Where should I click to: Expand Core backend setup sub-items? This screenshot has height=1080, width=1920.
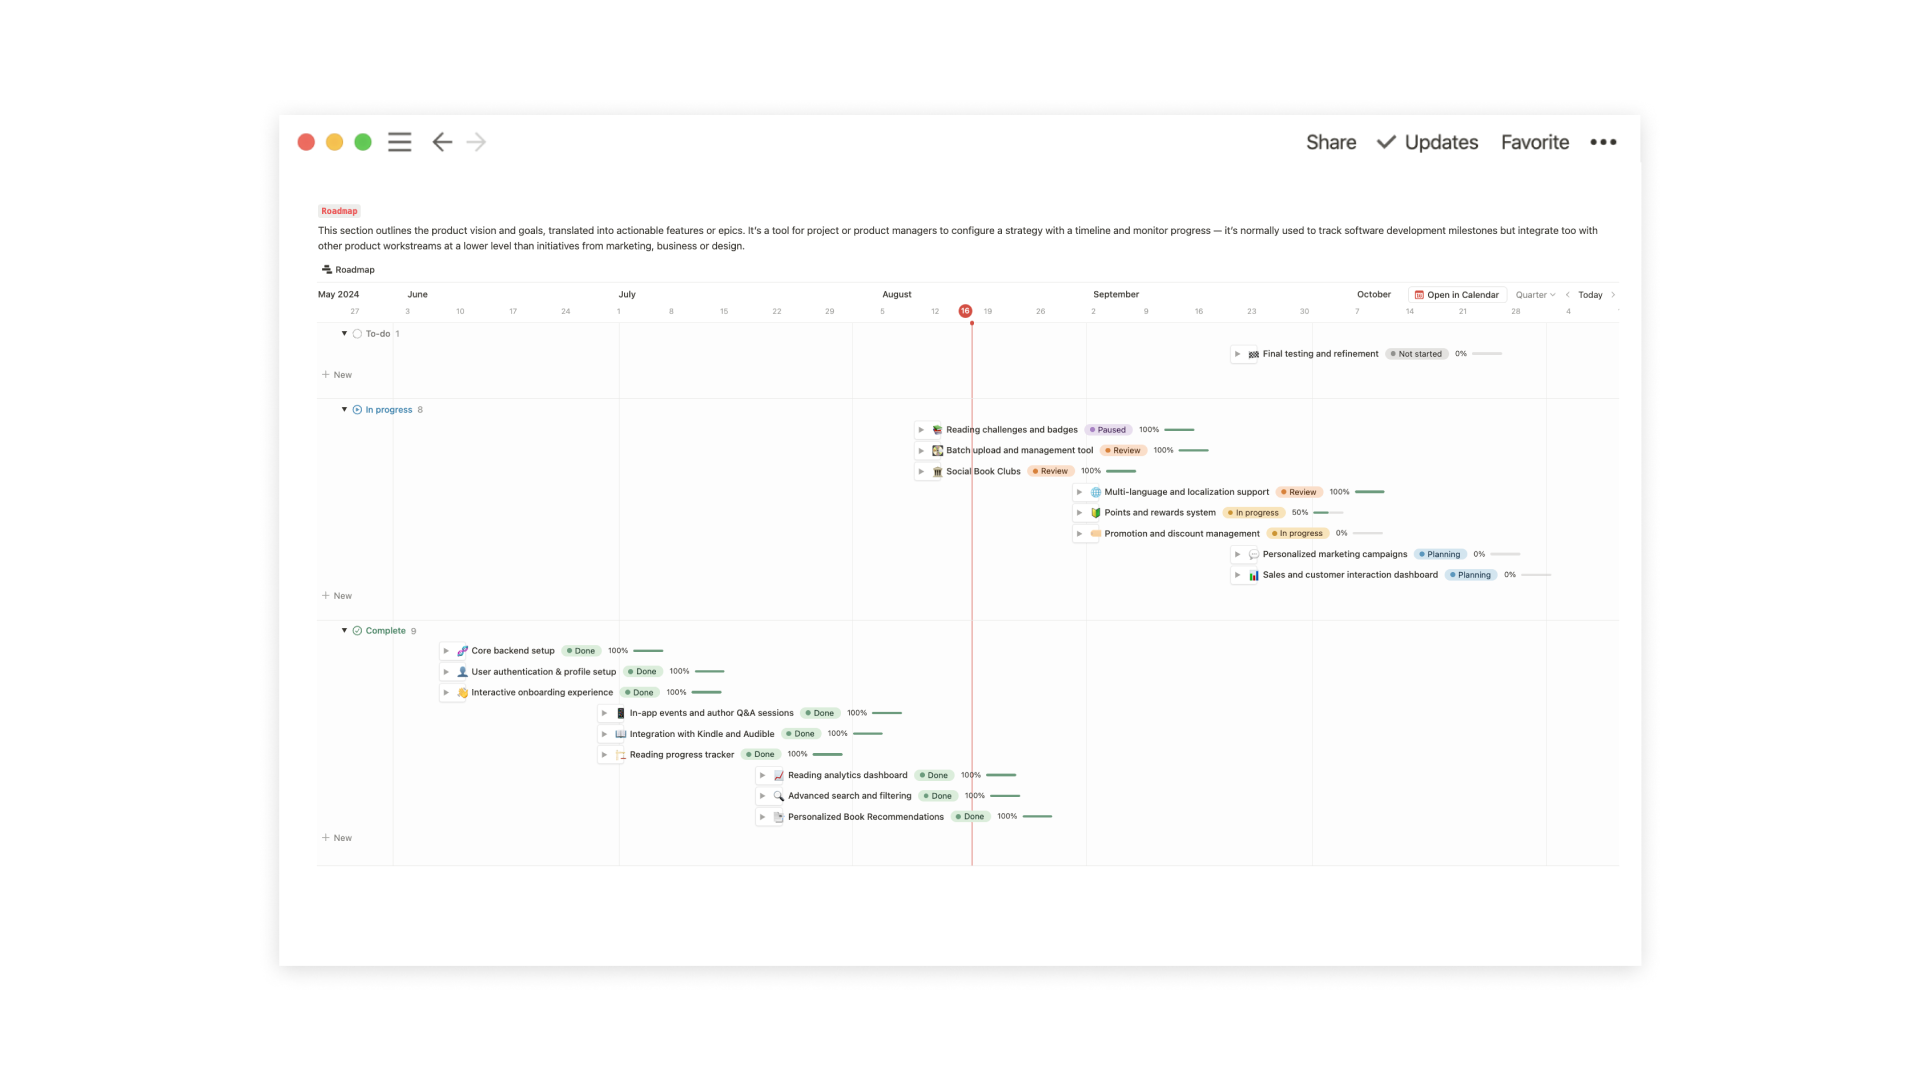(x=446, y=651)
